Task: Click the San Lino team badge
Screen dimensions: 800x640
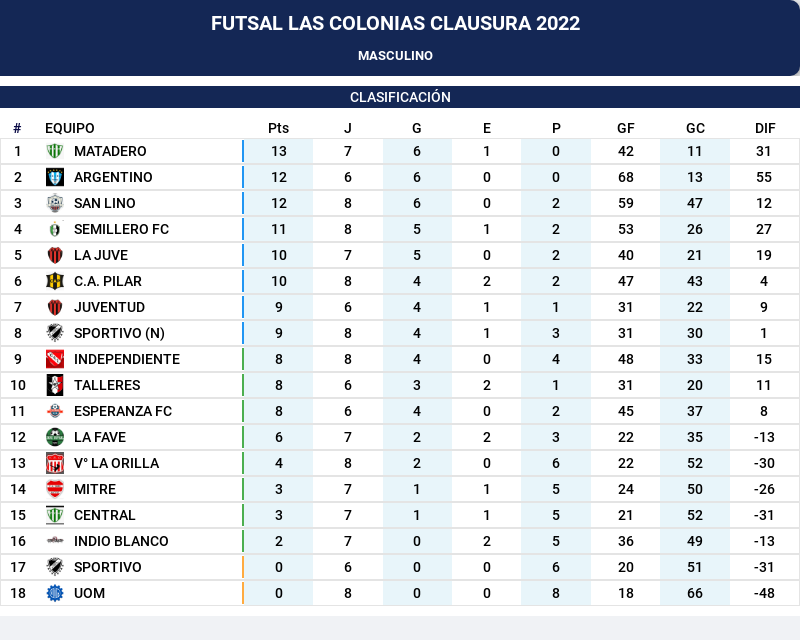Action: coord(55,203)
